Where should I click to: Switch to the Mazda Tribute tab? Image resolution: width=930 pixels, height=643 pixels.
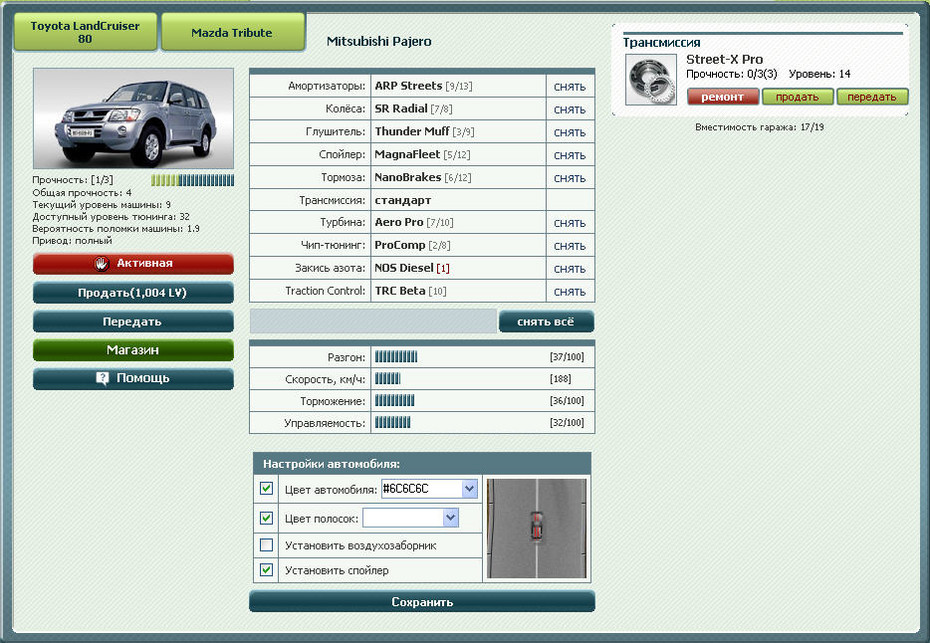[232, 33]
